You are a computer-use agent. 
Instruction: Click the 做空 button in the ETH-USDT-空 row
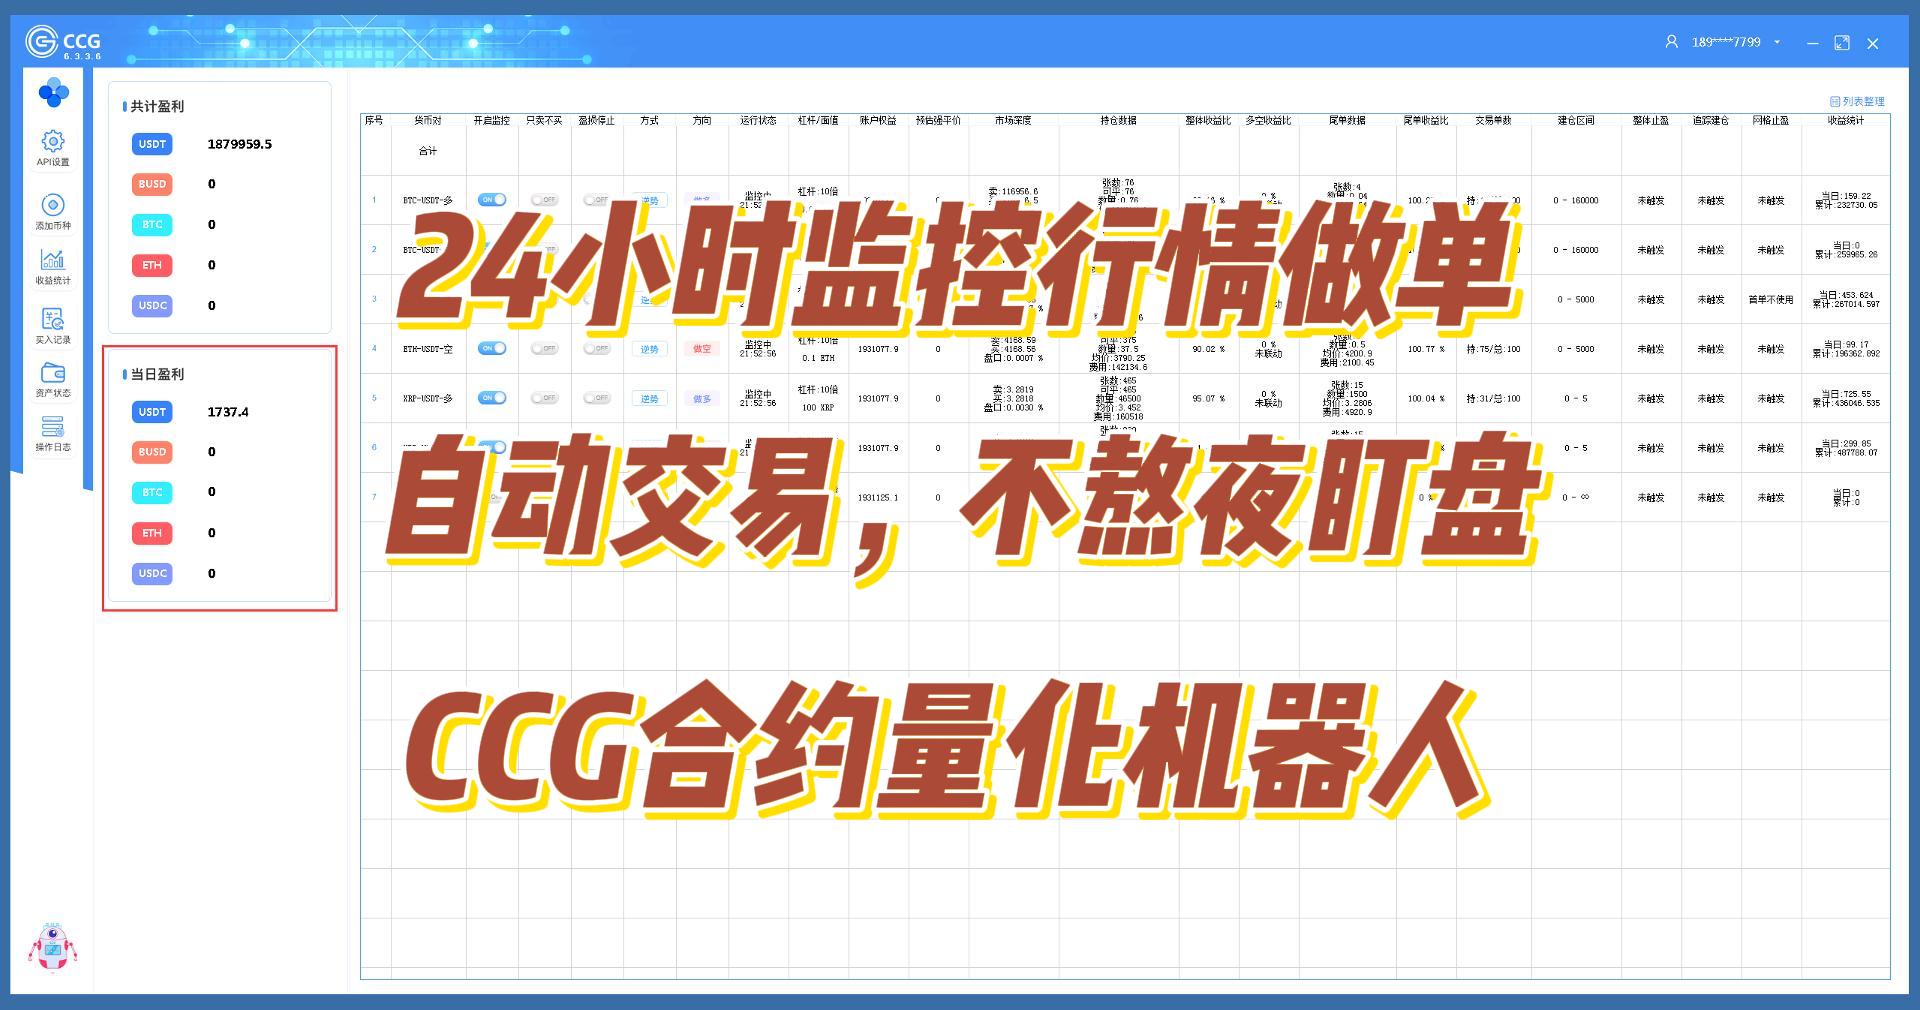tap(702, 349)
